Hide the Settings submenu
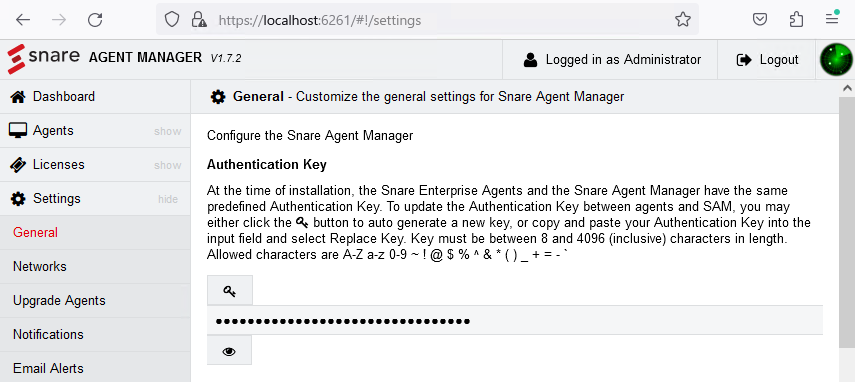The height and width of the screenshot is (382, 855). pyautogui.click(x=168, y=199)
